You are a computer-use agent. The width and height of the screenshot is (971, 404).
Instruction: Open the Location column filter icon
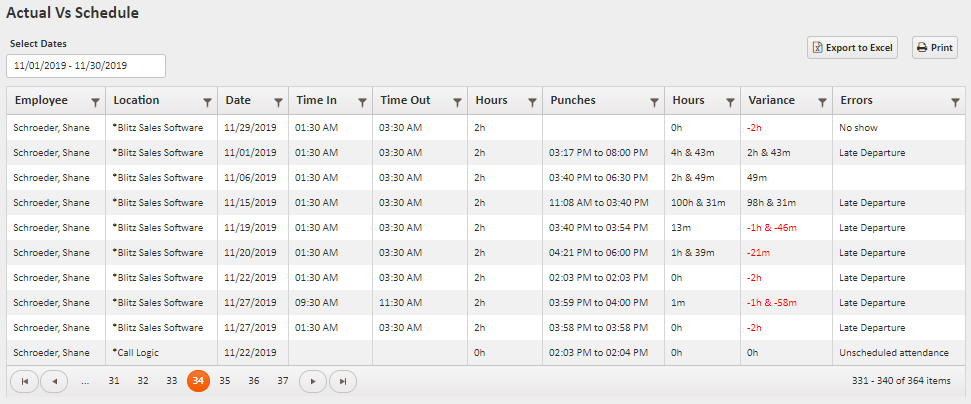[x=208, y=102]
